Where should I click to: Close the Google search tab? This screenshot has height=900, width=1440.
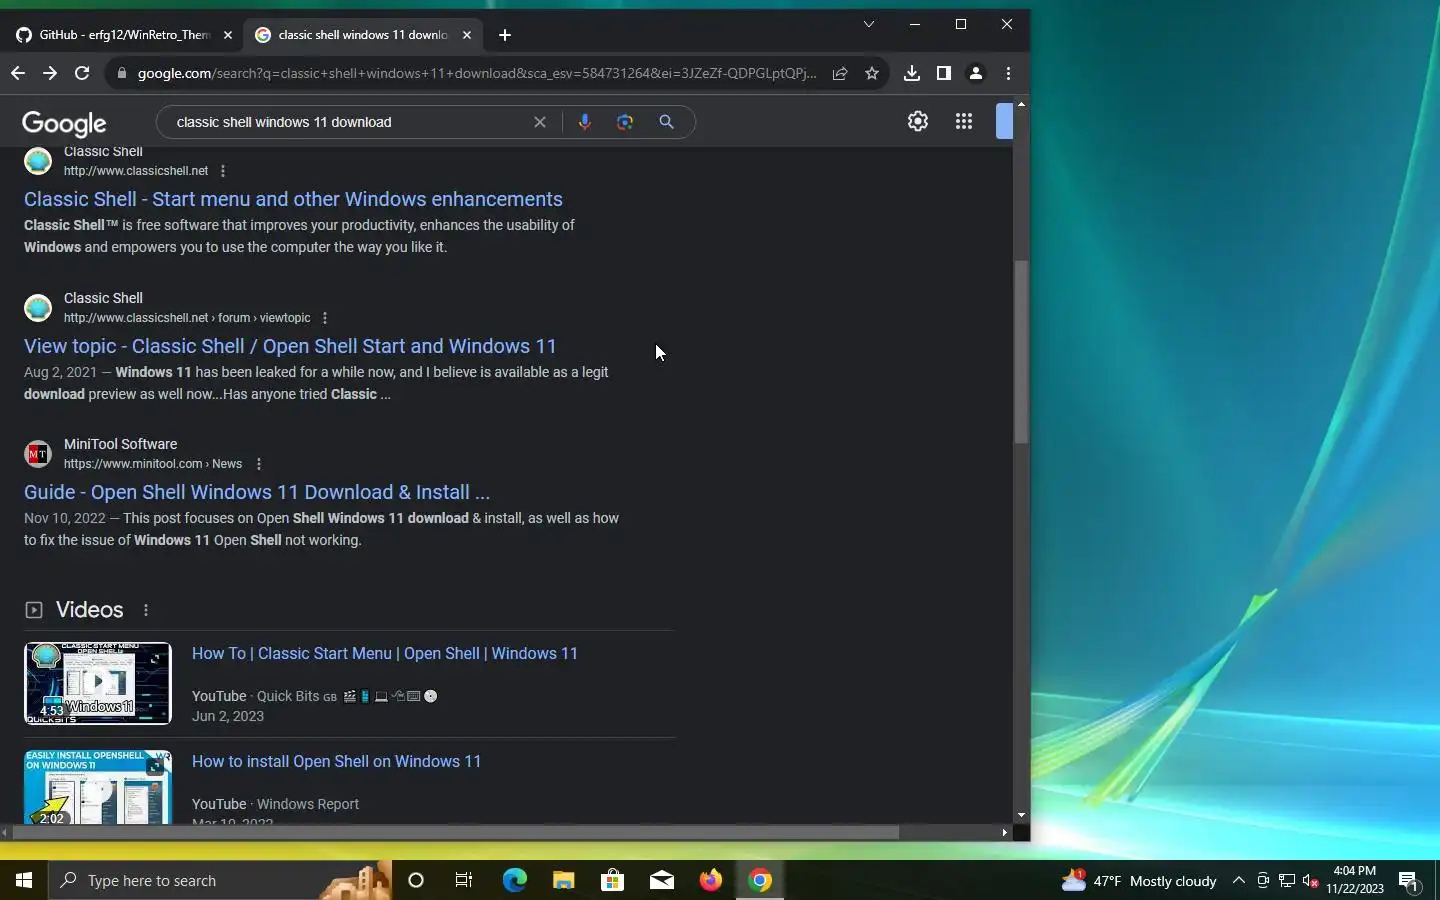[466, 35]
